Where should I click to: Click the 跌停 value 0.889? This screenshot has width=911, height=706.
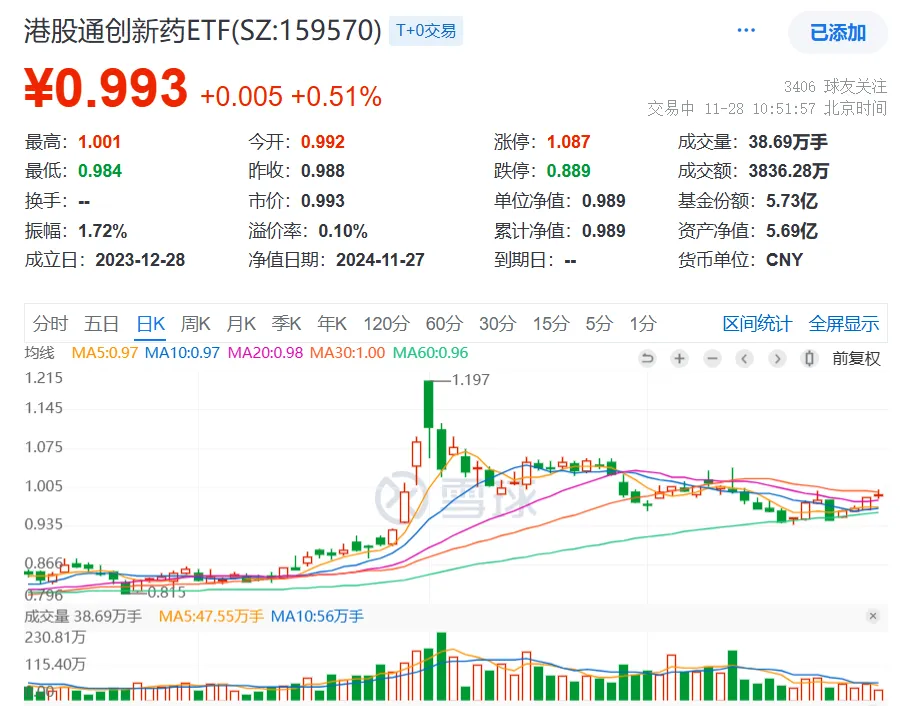click(x=568, y=171)
